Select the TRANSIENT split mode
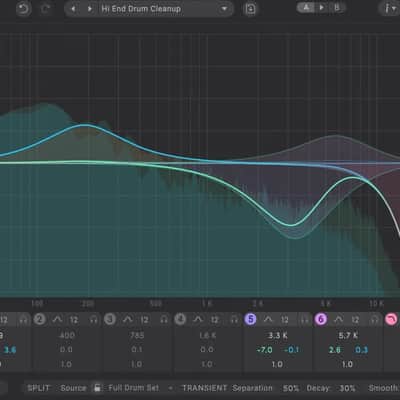Screen dimensions: 400x400 204,388
